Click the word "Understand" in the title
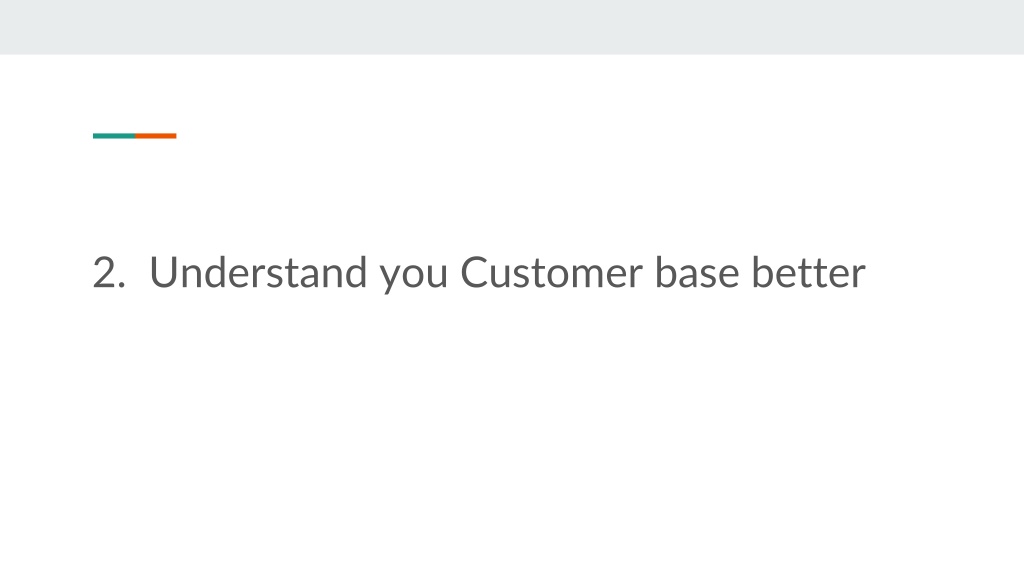The image size is (1024, 576). pos(258,272)
